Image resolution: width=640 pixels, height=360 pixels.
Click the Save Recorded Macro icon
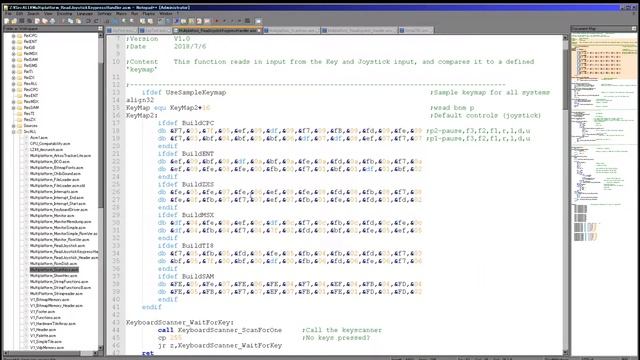tap(247, 21)
